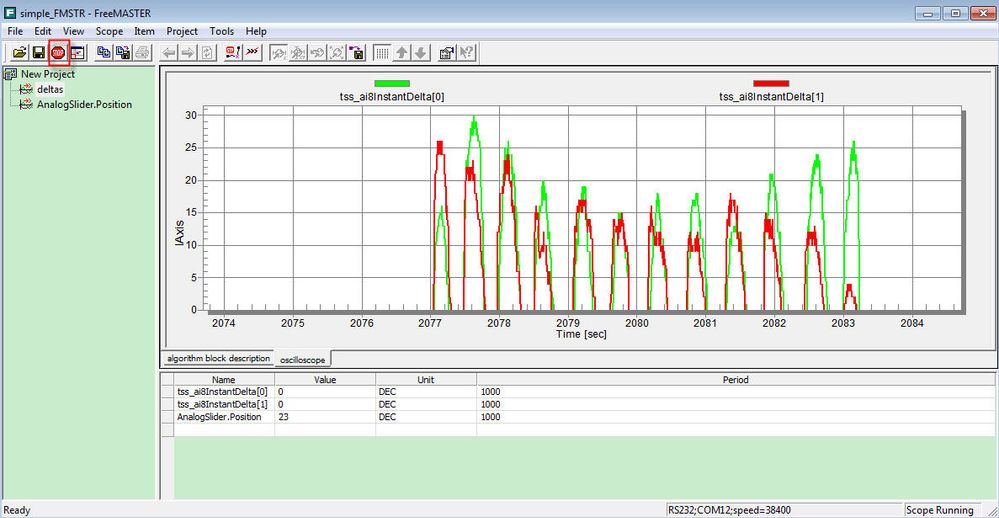Click the down arrow toolbar icon

pos(421,52)
